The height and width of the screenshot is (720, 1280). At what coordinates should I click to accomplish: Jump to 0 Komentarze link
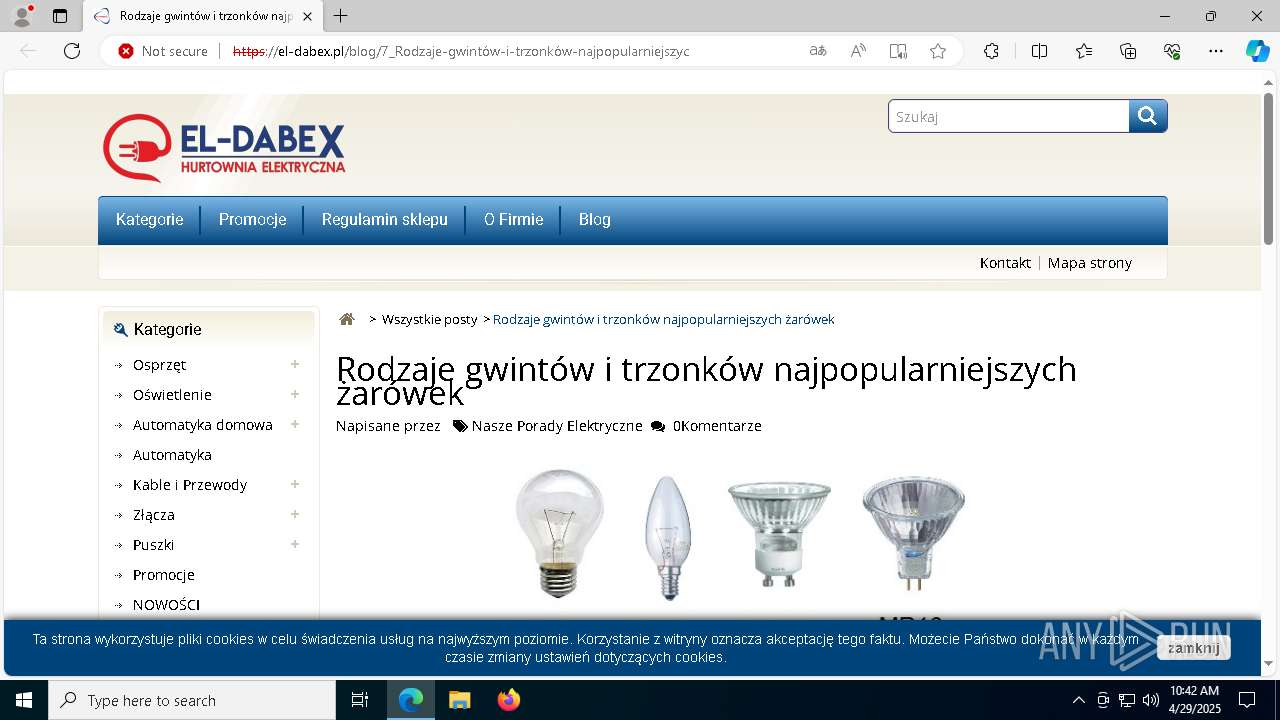(717, 426)
